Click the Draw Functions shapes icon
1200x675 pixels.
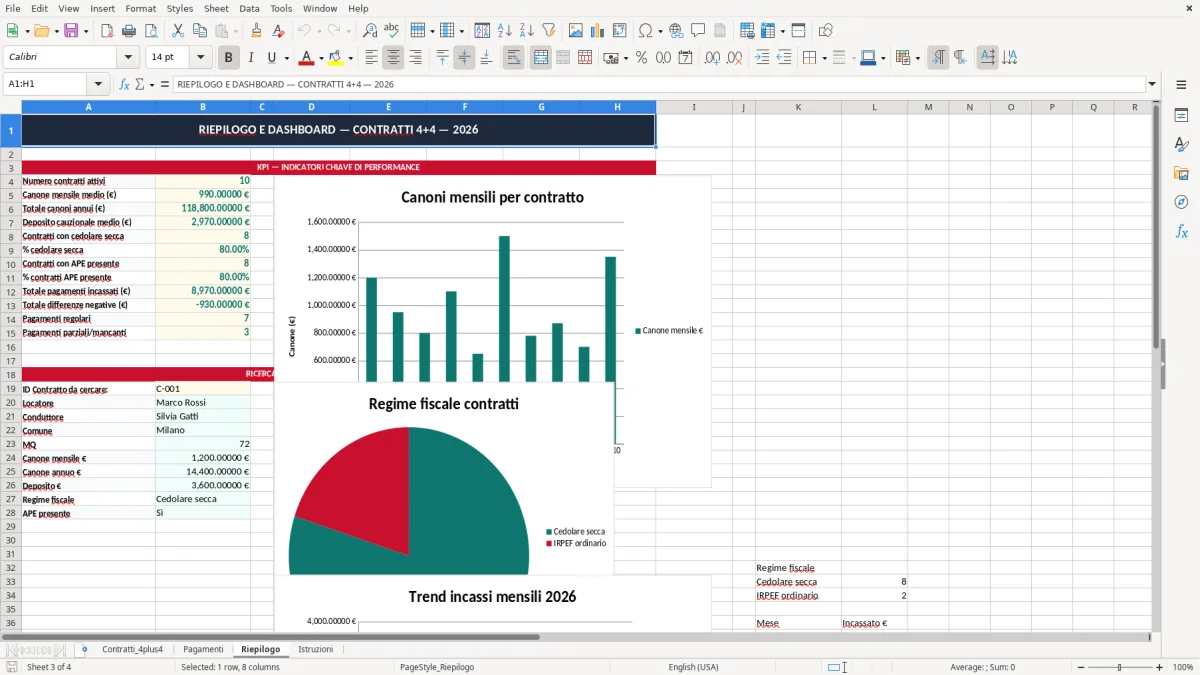[825, 31]
